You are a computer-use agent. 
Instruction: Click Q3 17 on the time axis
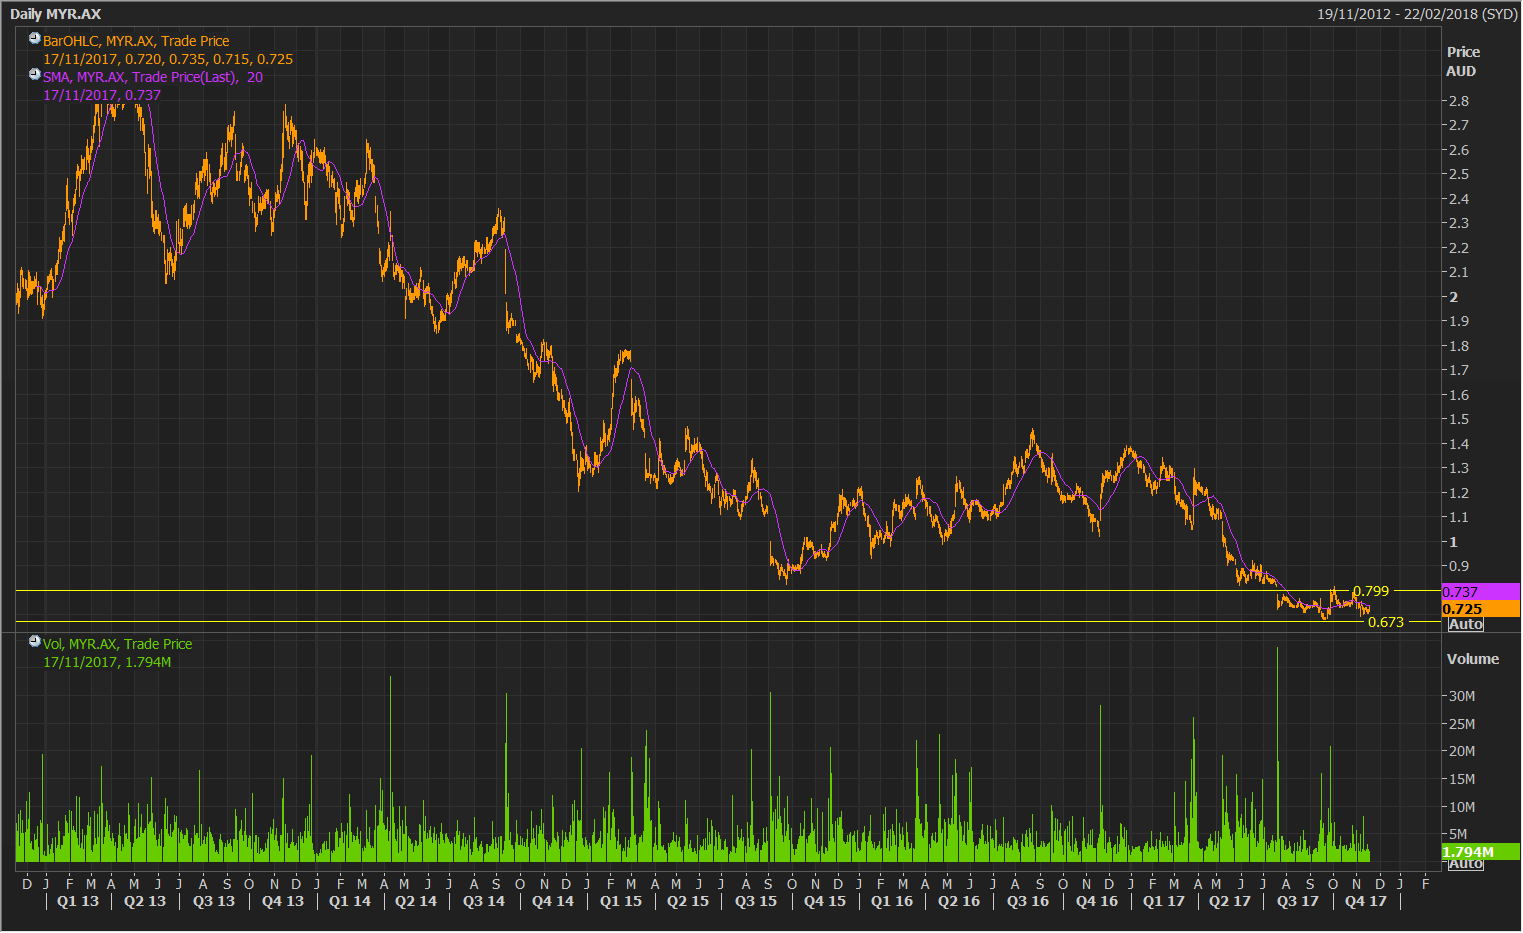point(1298,901)
